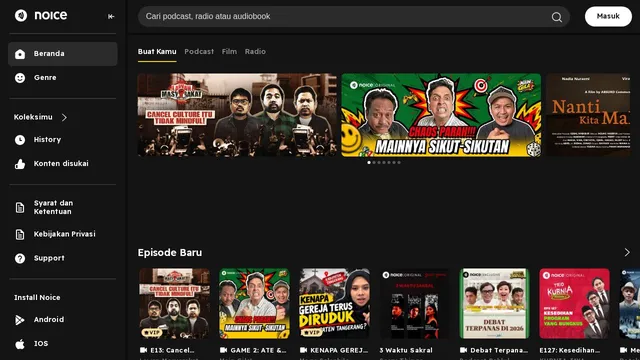Go to Beranda in the sidebar
Screen dimensions: 640x360
tap(62, 54)
